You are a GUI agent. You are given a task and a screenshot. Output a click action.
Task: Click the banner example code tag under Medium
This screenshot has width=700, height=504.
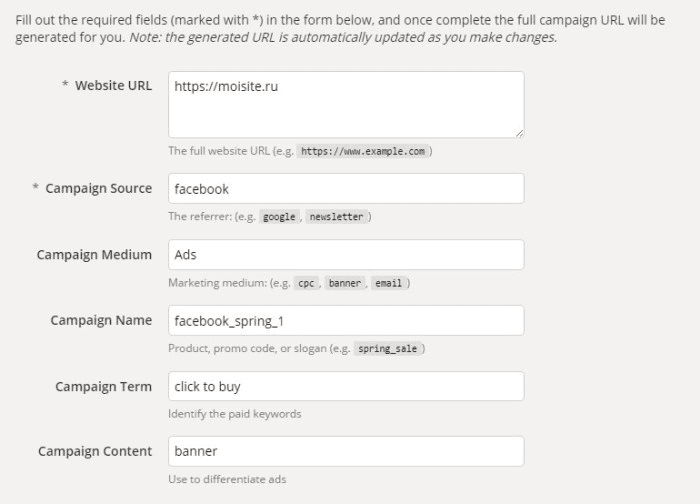(x=345, y=283)
